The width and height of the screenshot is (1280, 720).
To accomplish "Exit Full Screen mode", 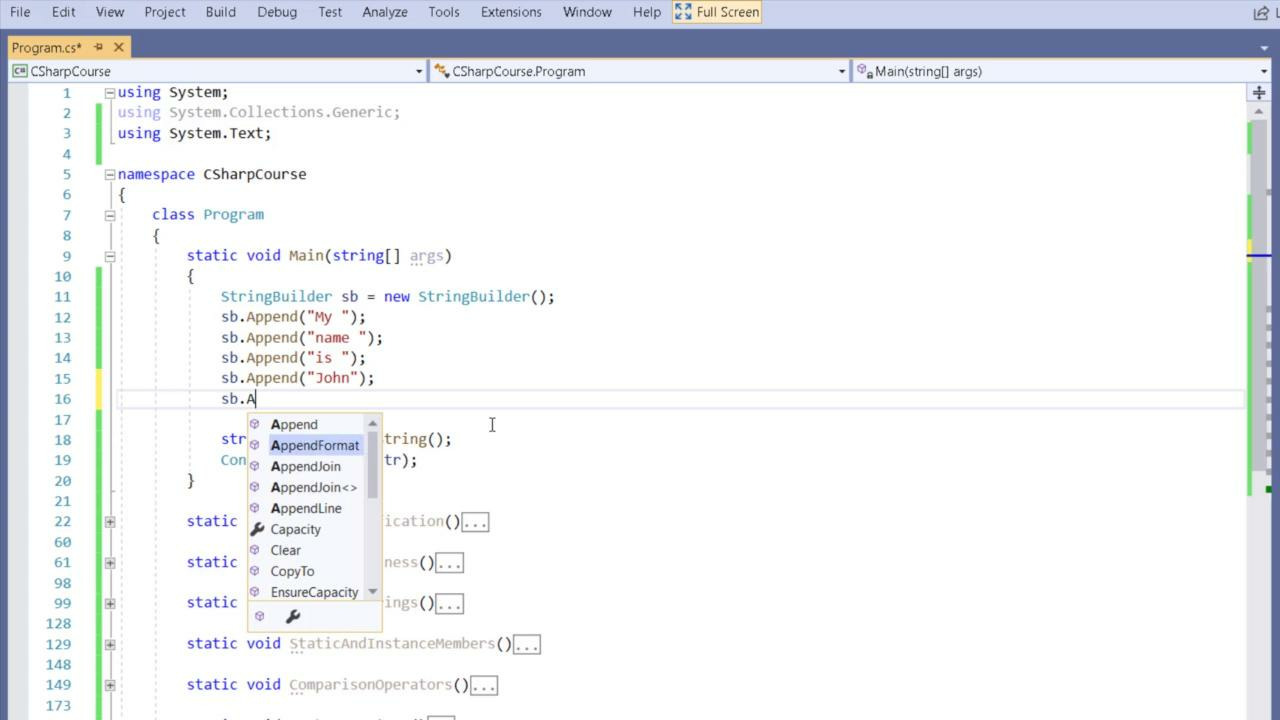I will pyautogui.click(x=717, y=12).
